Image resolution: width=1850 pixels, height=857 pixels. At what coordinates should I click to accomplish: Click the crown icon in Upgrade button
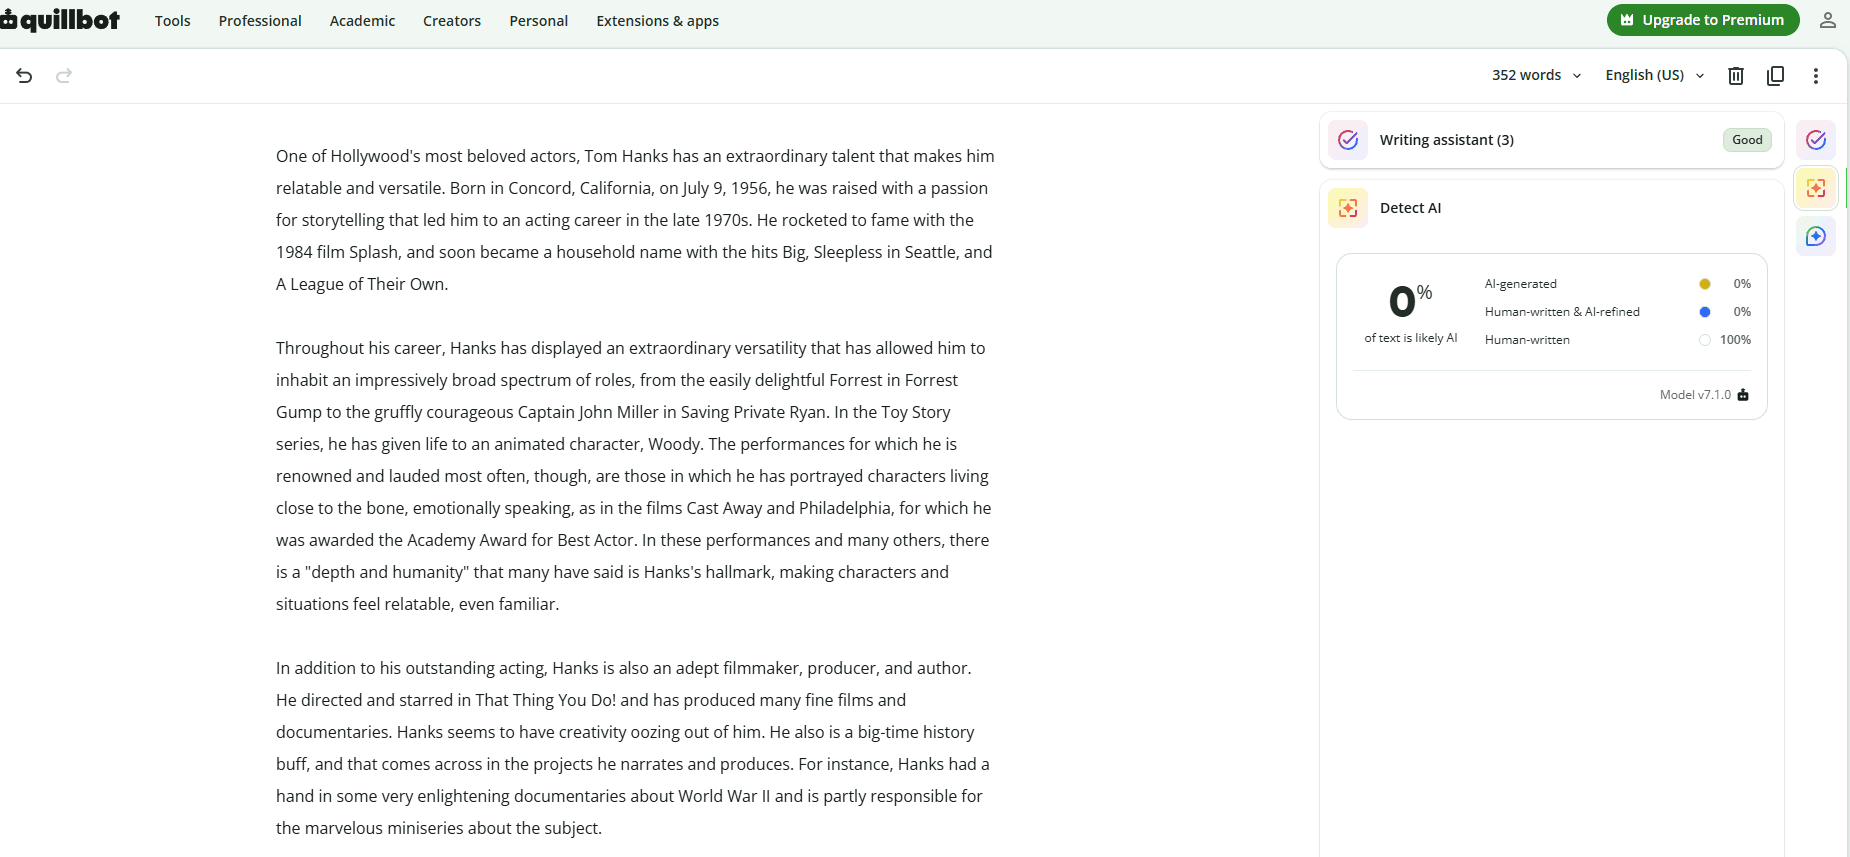click(1627, 20)
